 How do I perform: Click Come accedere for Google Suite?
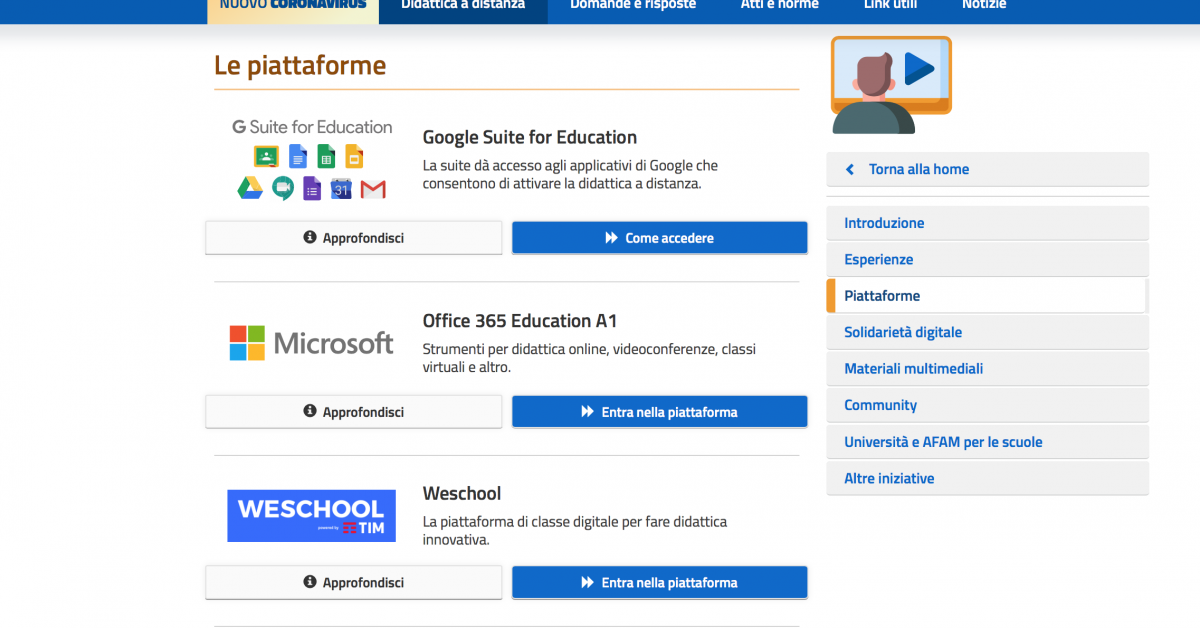[x=660, y=238]
